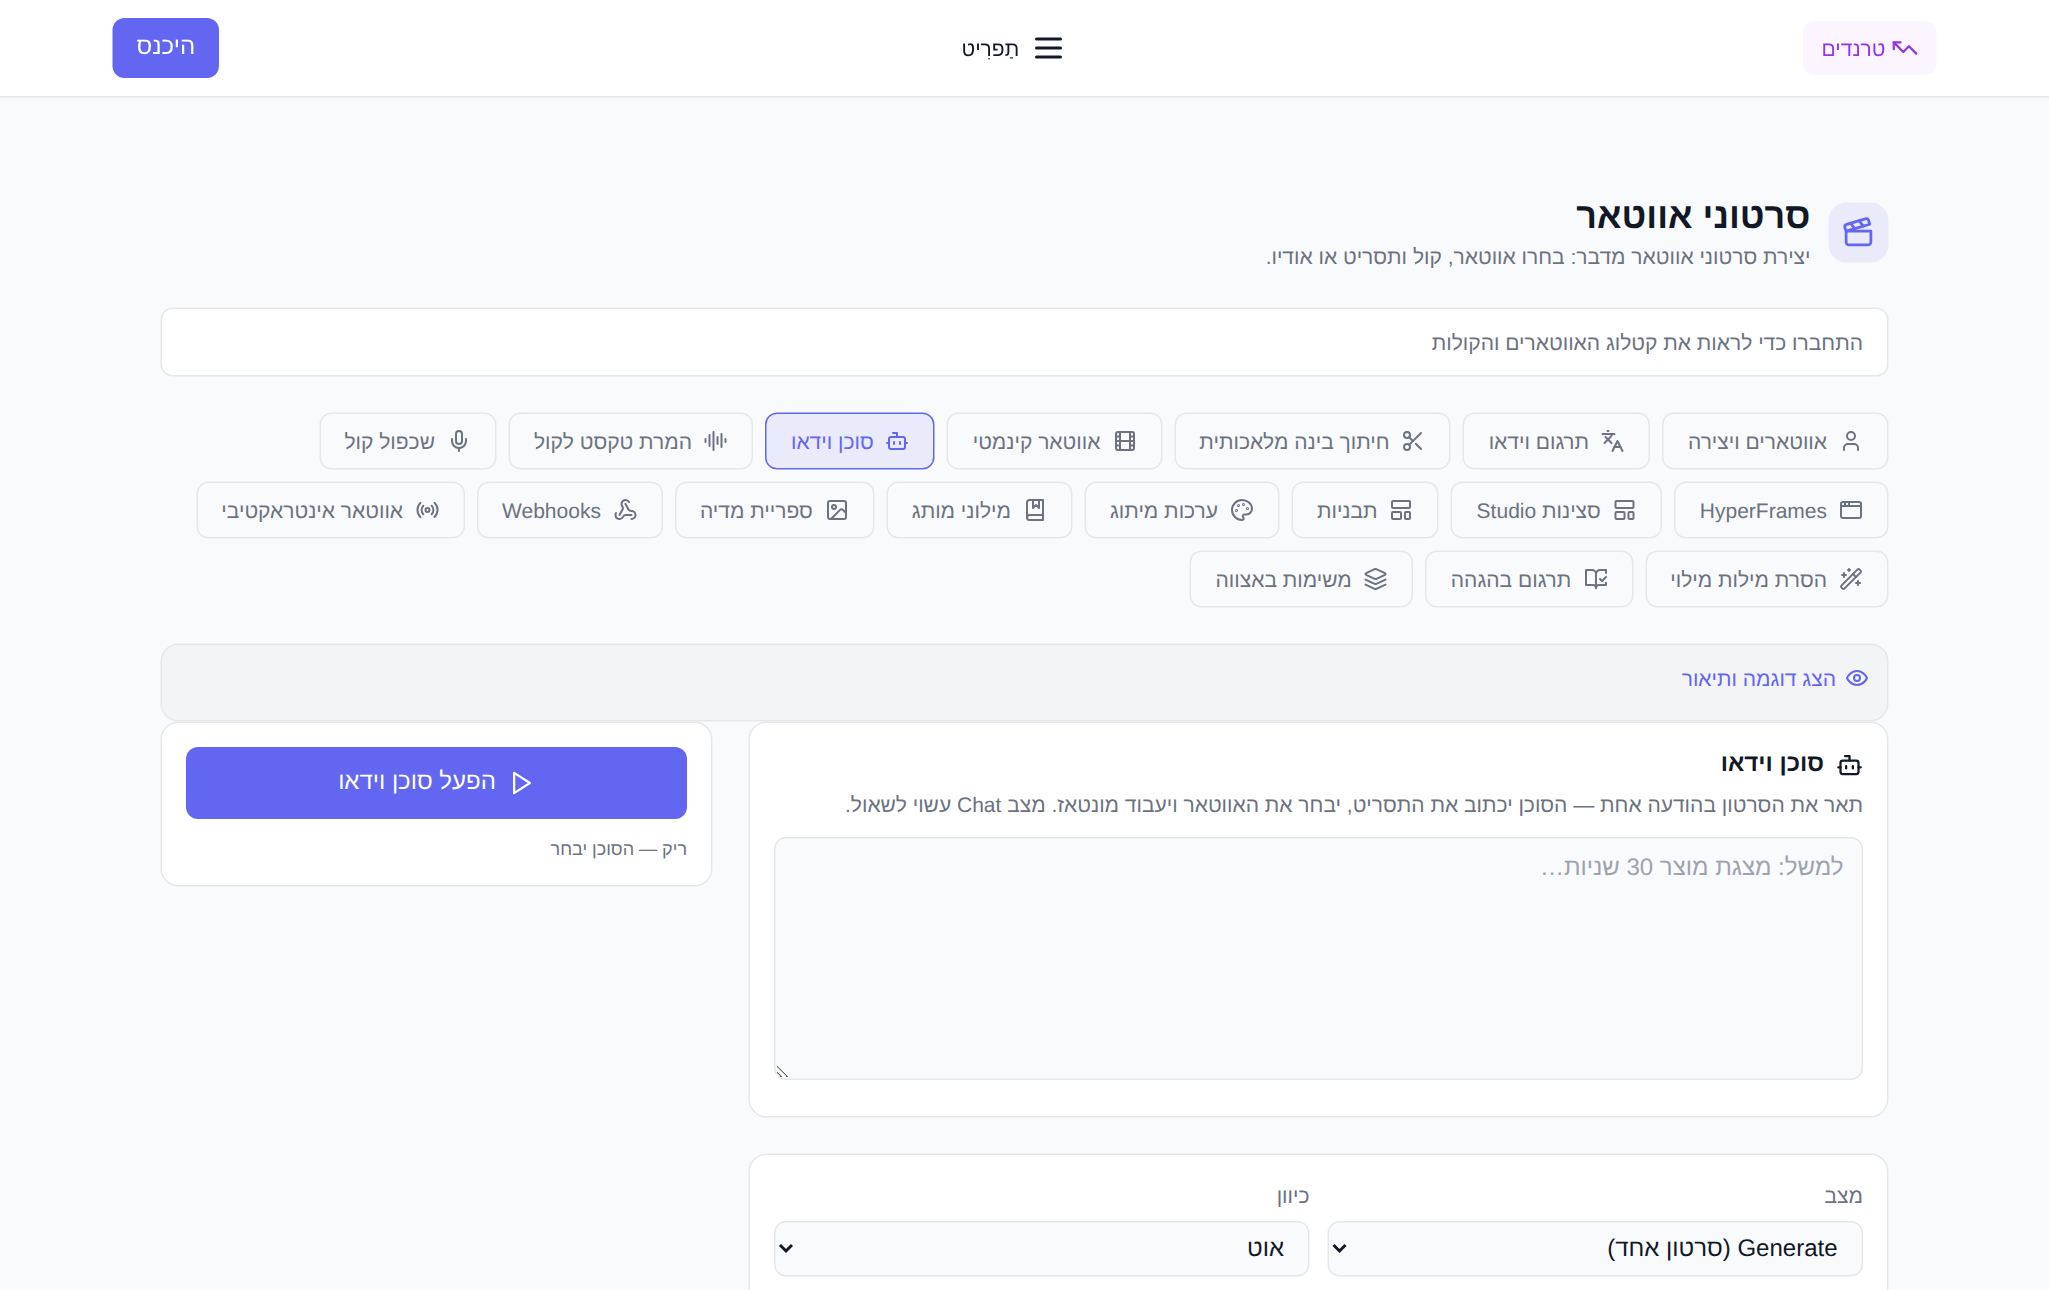Click the play triangle icon in הפעל סוכן וידאו

click(x=521, y=782)
